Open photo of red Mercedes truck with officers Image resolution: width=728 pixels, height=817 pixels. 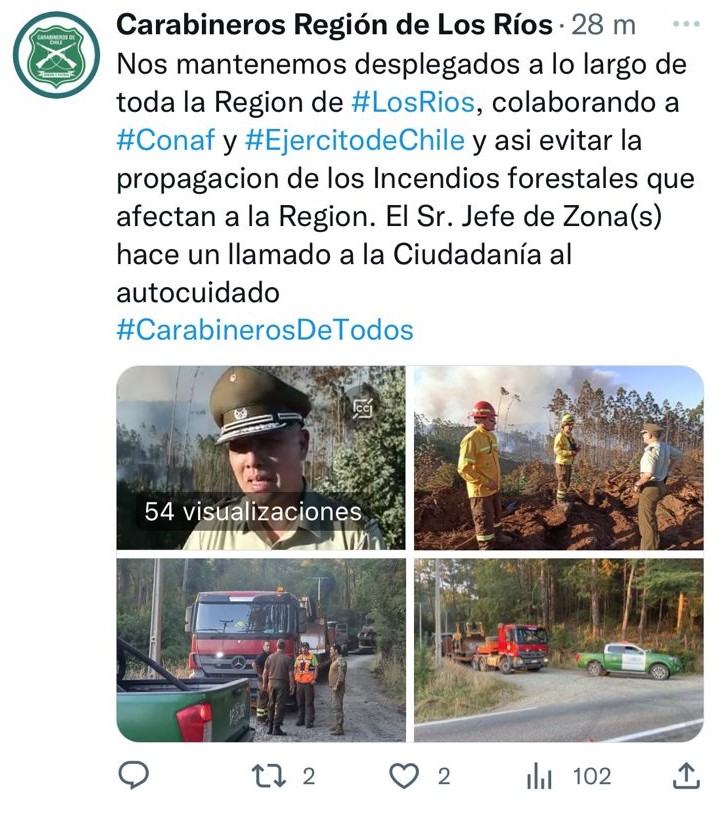point(261,650)
